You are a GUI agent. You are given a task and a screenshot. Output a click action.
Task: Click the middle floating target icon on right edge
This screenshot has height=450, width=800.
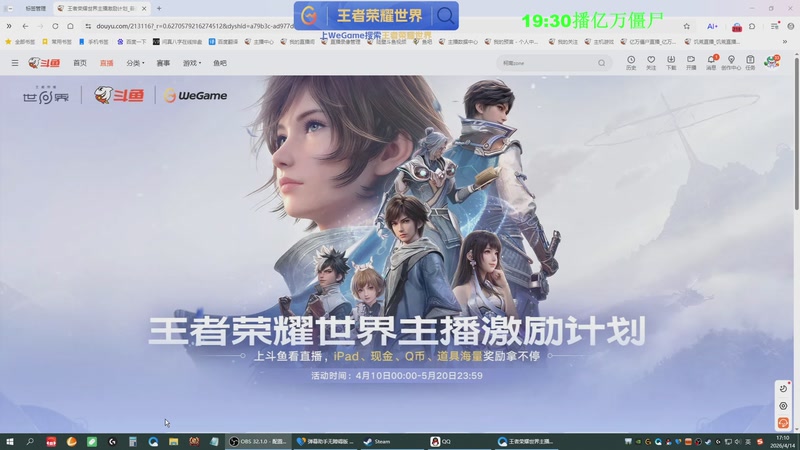(783, 406)
